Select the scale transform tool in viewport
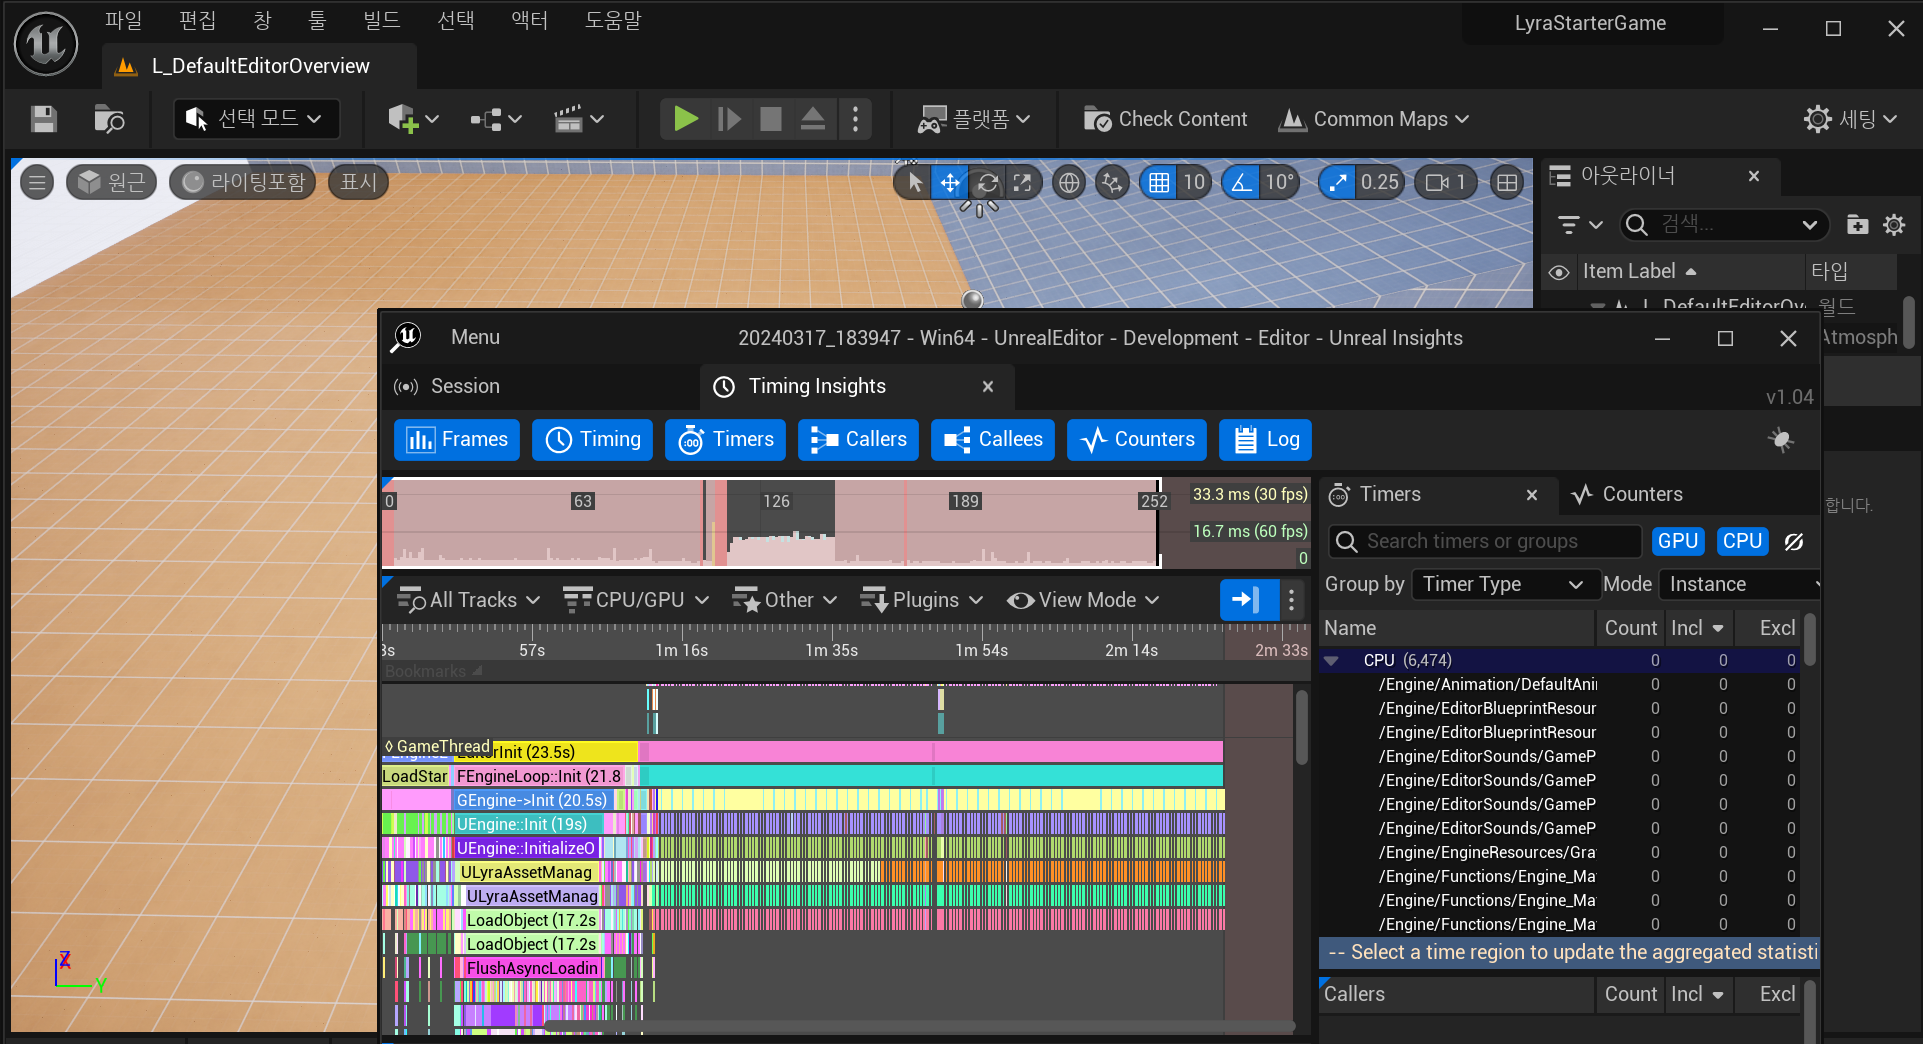Viewport: 1923px width, 1044px height. coord(1022,182)
